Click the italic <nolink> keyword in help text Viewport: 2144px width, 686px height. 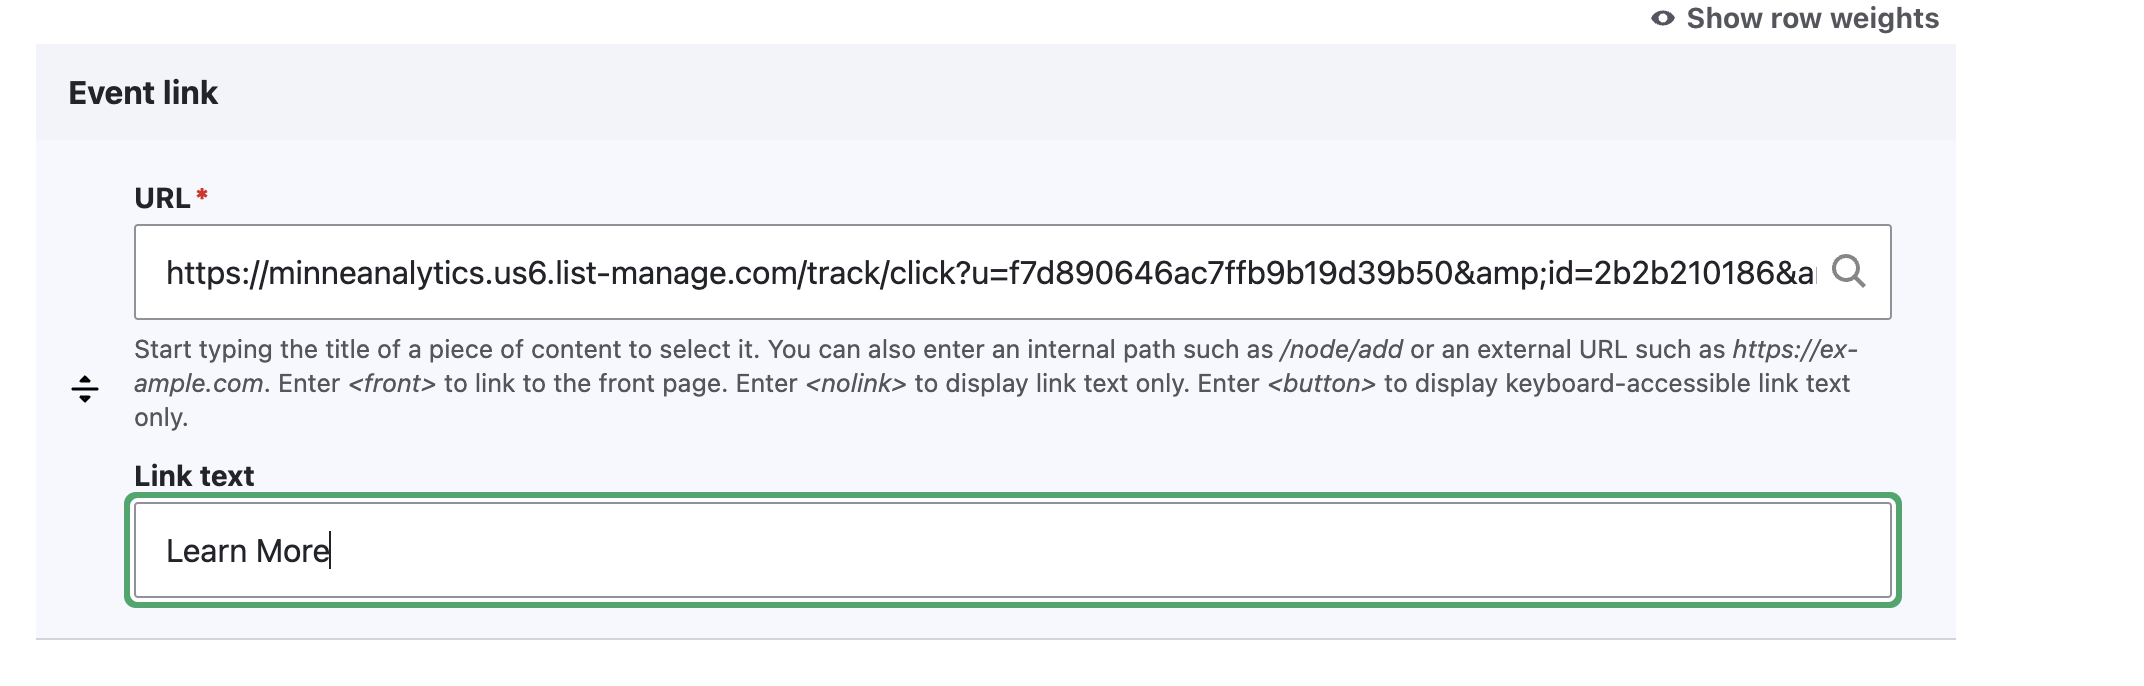tap(855, 383)
